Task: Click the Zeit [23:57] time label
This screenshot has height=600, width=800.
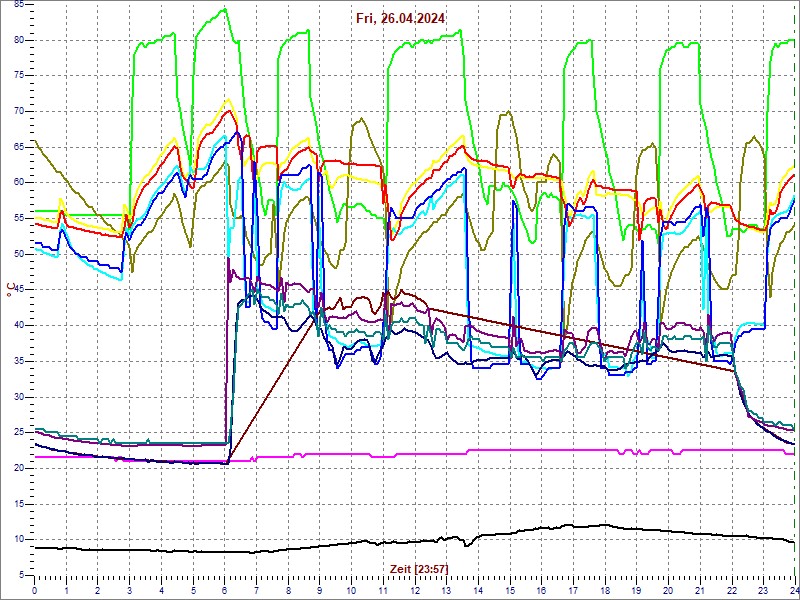Action: [x=419, y=569]
